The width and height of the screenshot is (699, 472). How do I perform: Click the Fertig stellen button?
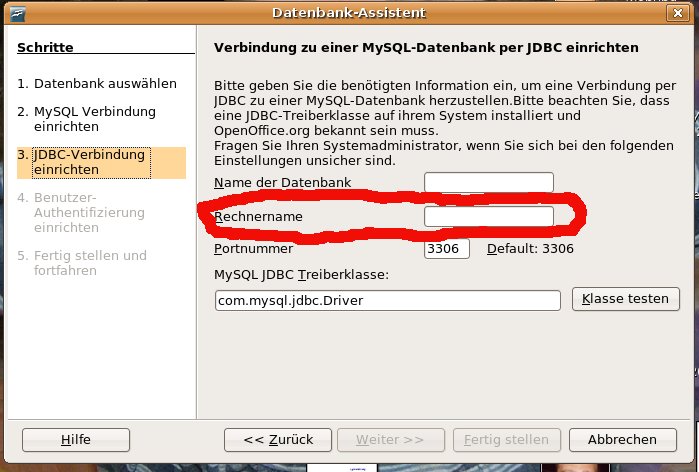tap(507, 440)
